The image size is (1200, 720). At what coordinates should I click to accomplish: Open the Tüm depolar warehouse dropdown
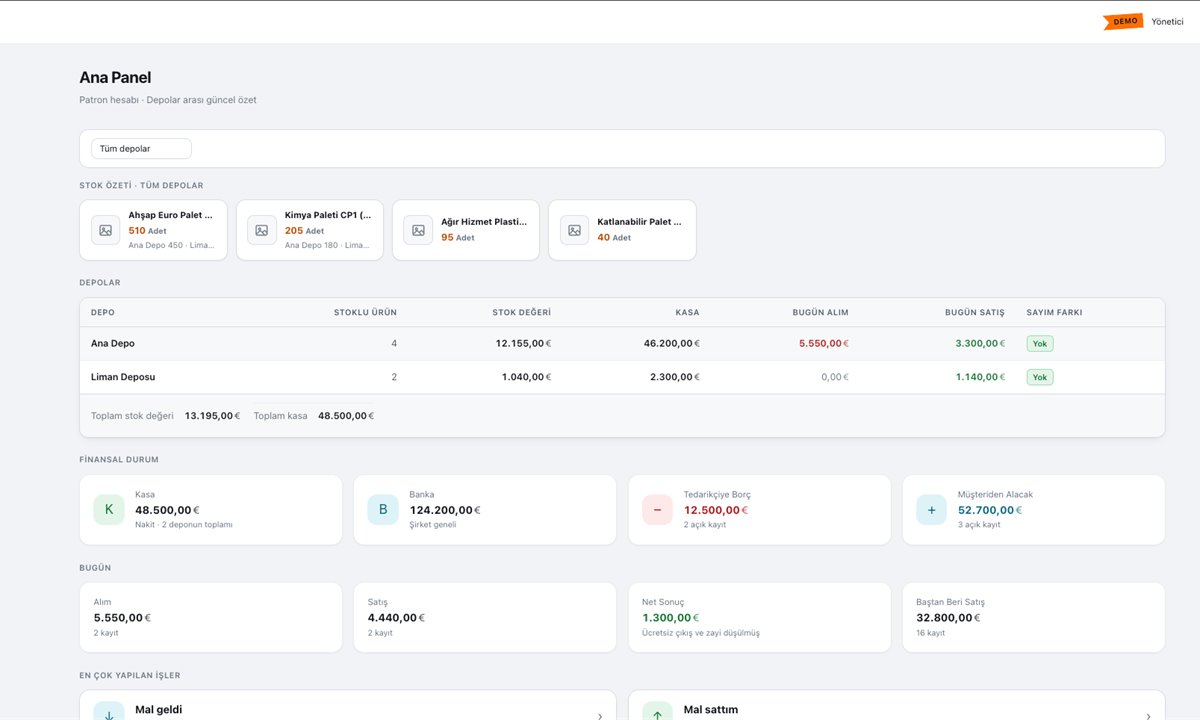click(x=141, y=149)
